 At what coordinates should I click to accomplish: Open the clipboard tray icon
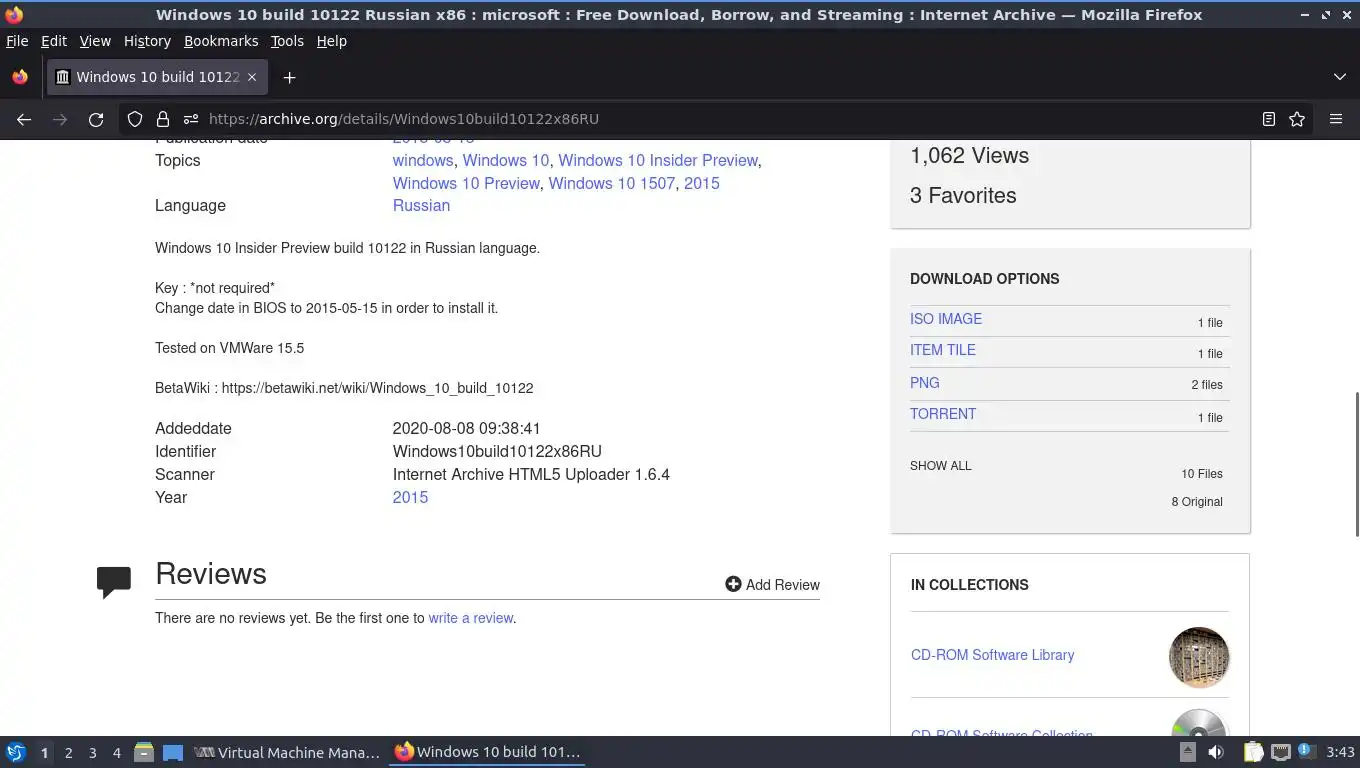tap(1253, 752)
